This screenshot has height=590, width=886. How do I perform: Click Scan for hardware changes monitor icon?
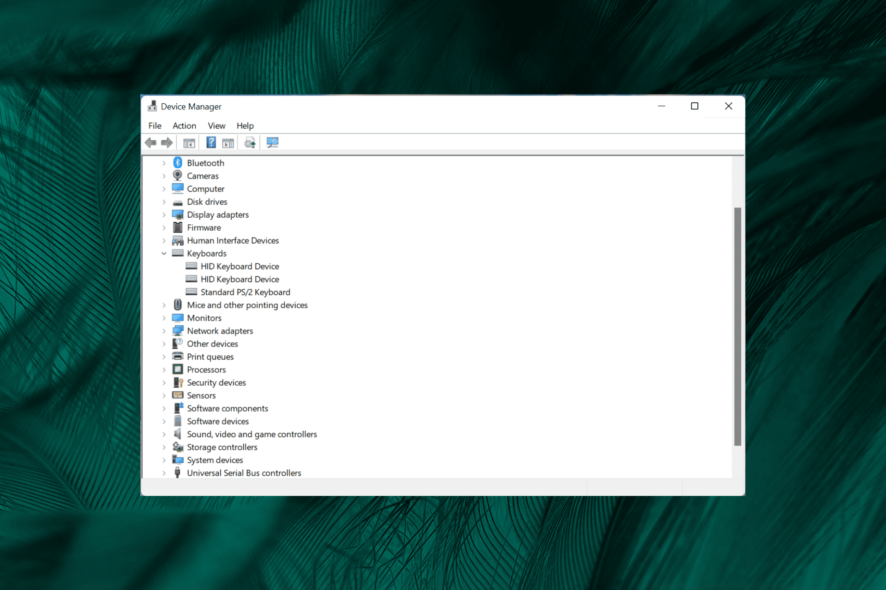coord(272,143)
